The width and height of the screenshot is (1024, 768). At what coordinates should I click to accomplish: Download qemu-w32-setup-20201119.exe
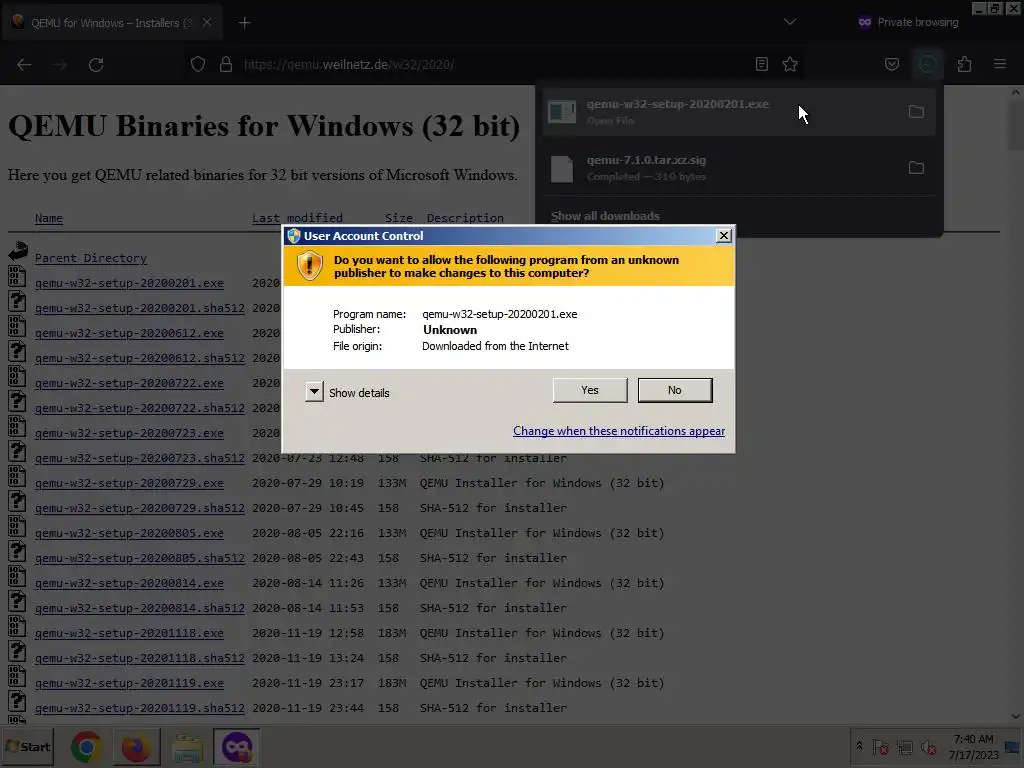point(129,683)
